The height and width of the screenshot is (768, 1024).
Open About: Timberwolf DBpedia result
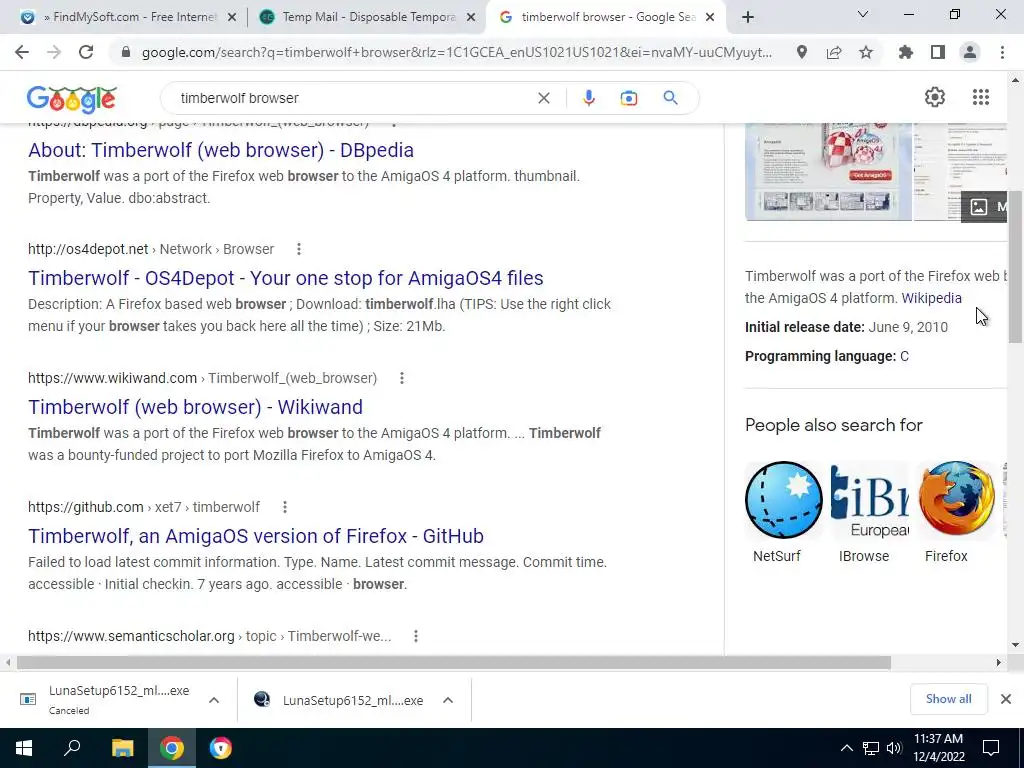coord(221,150)
